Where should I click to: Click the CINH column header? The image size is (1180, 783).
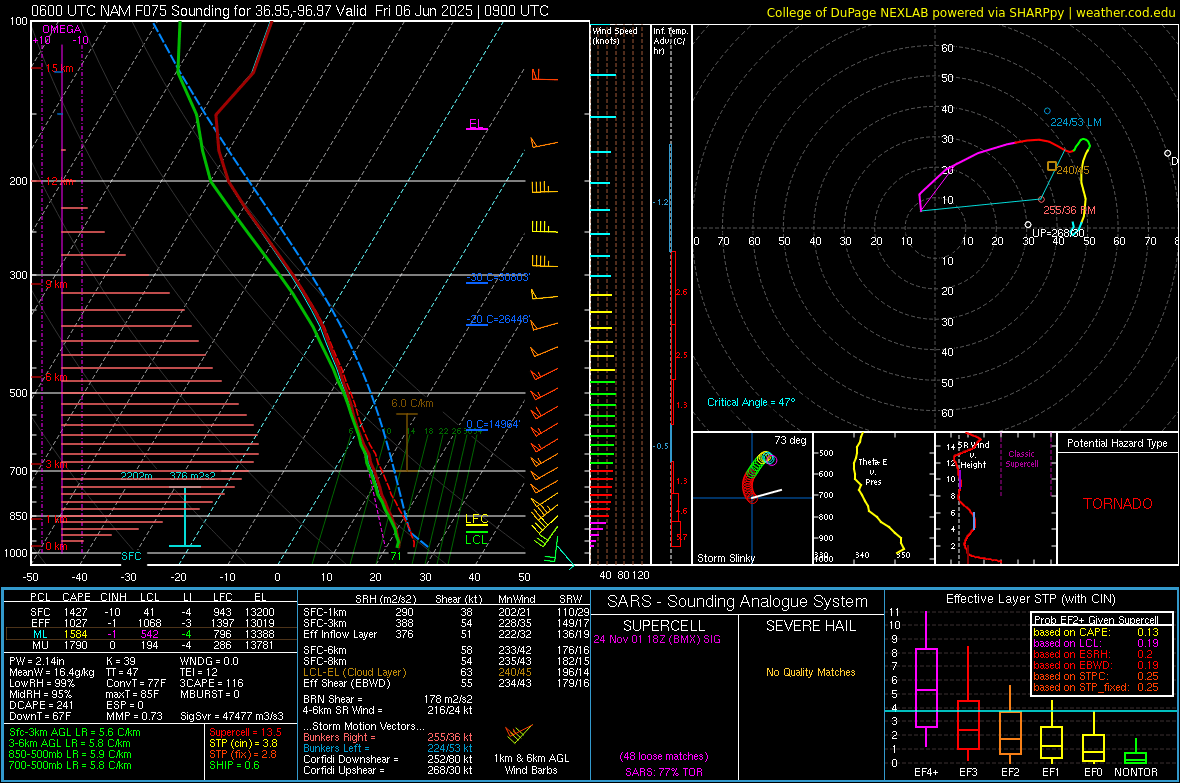[114, 598]
